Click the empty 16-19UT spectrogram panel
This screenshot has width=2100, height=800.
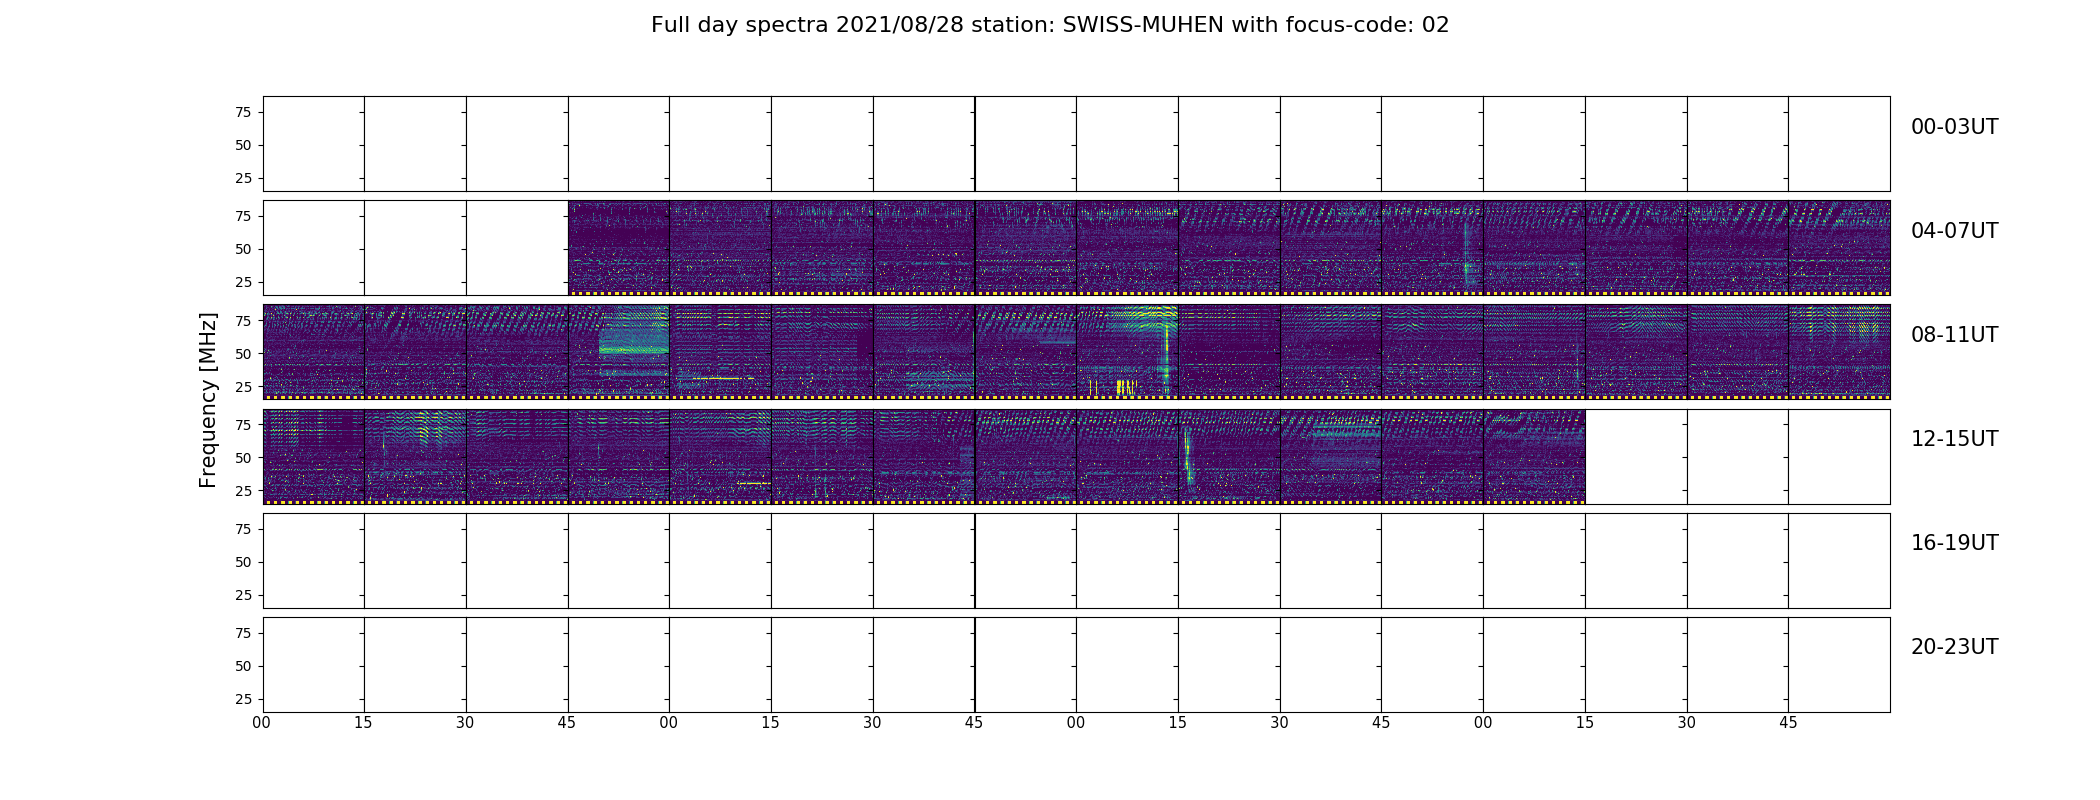point(1076,561)
